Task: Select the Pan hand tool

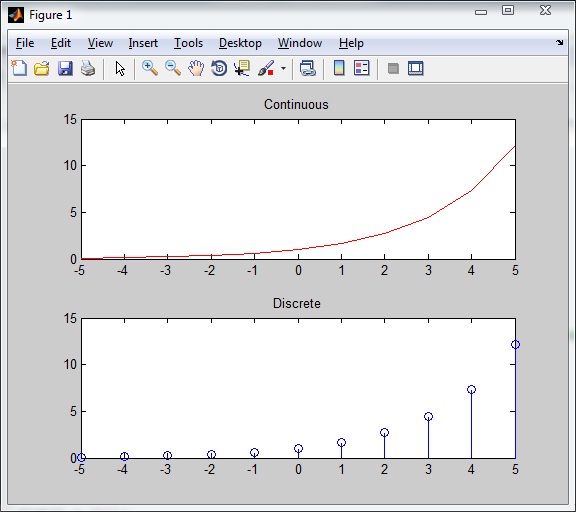Action: coord(196,68)
